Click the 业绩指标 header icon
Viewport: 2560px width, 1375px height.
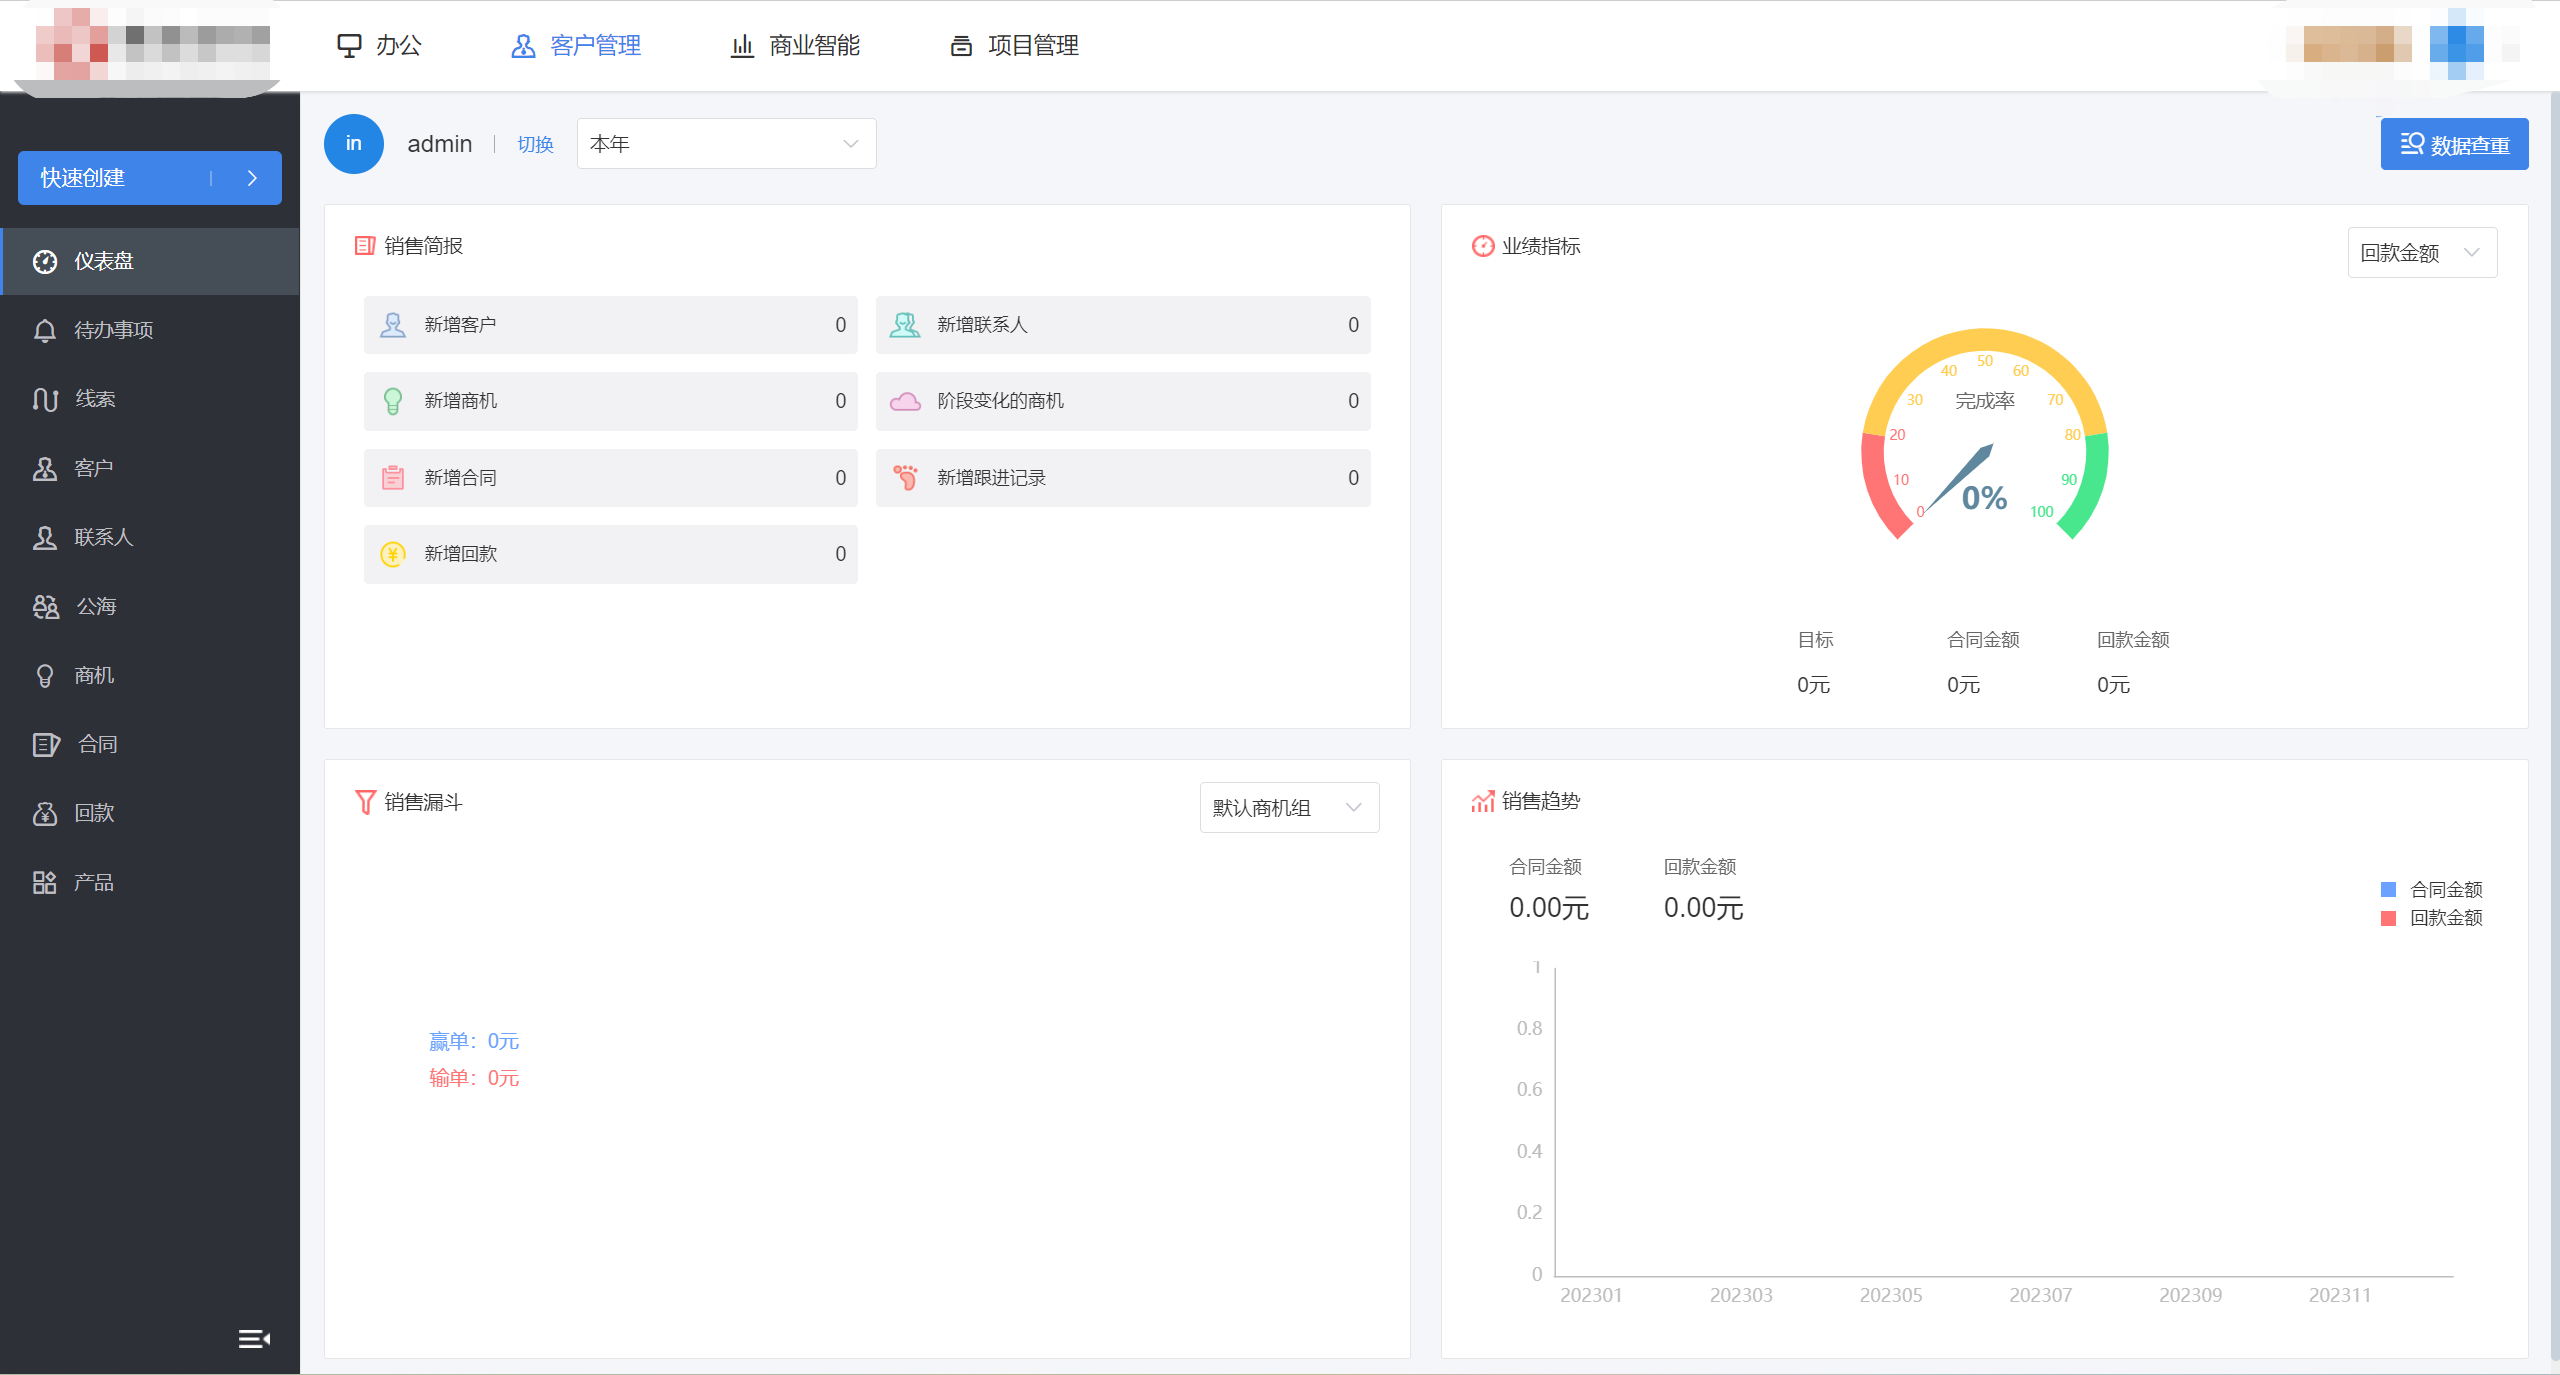1483,246
